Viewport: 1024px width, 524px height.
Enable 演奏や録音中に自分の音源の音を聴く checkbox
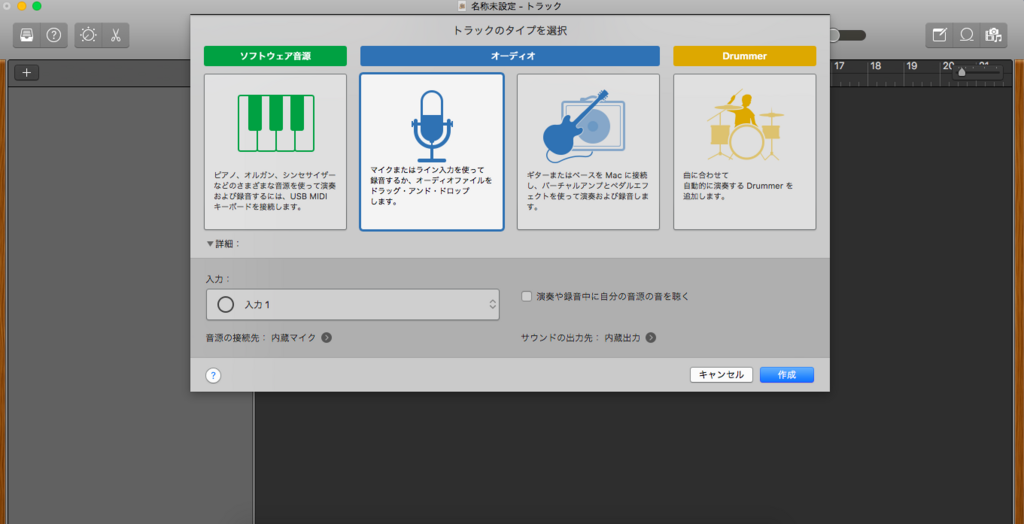(x=526, y=296)
